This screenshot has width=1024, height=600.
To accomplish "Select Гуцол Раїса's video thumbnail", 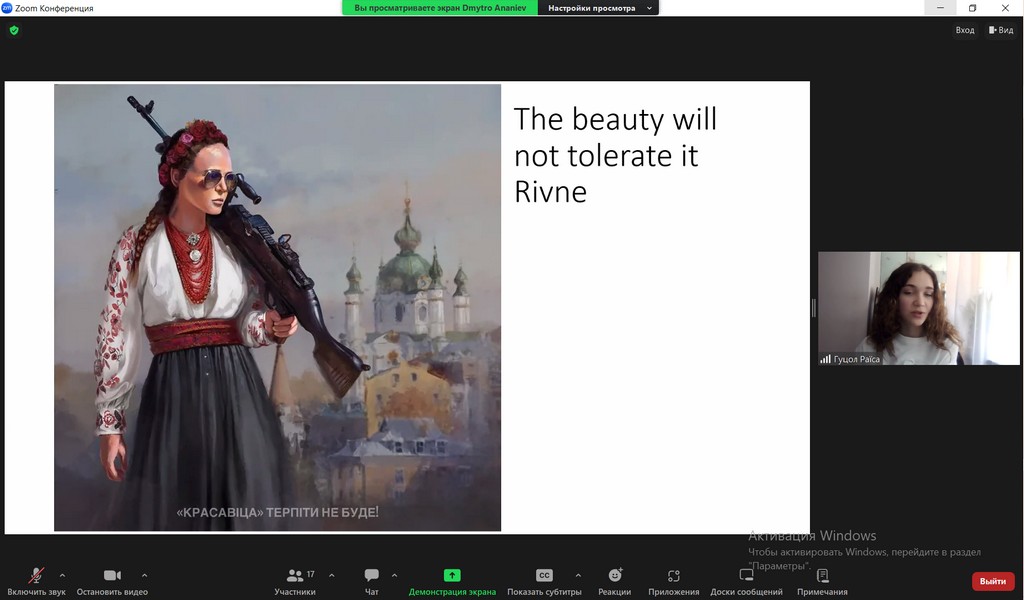I will pos(919,308).
